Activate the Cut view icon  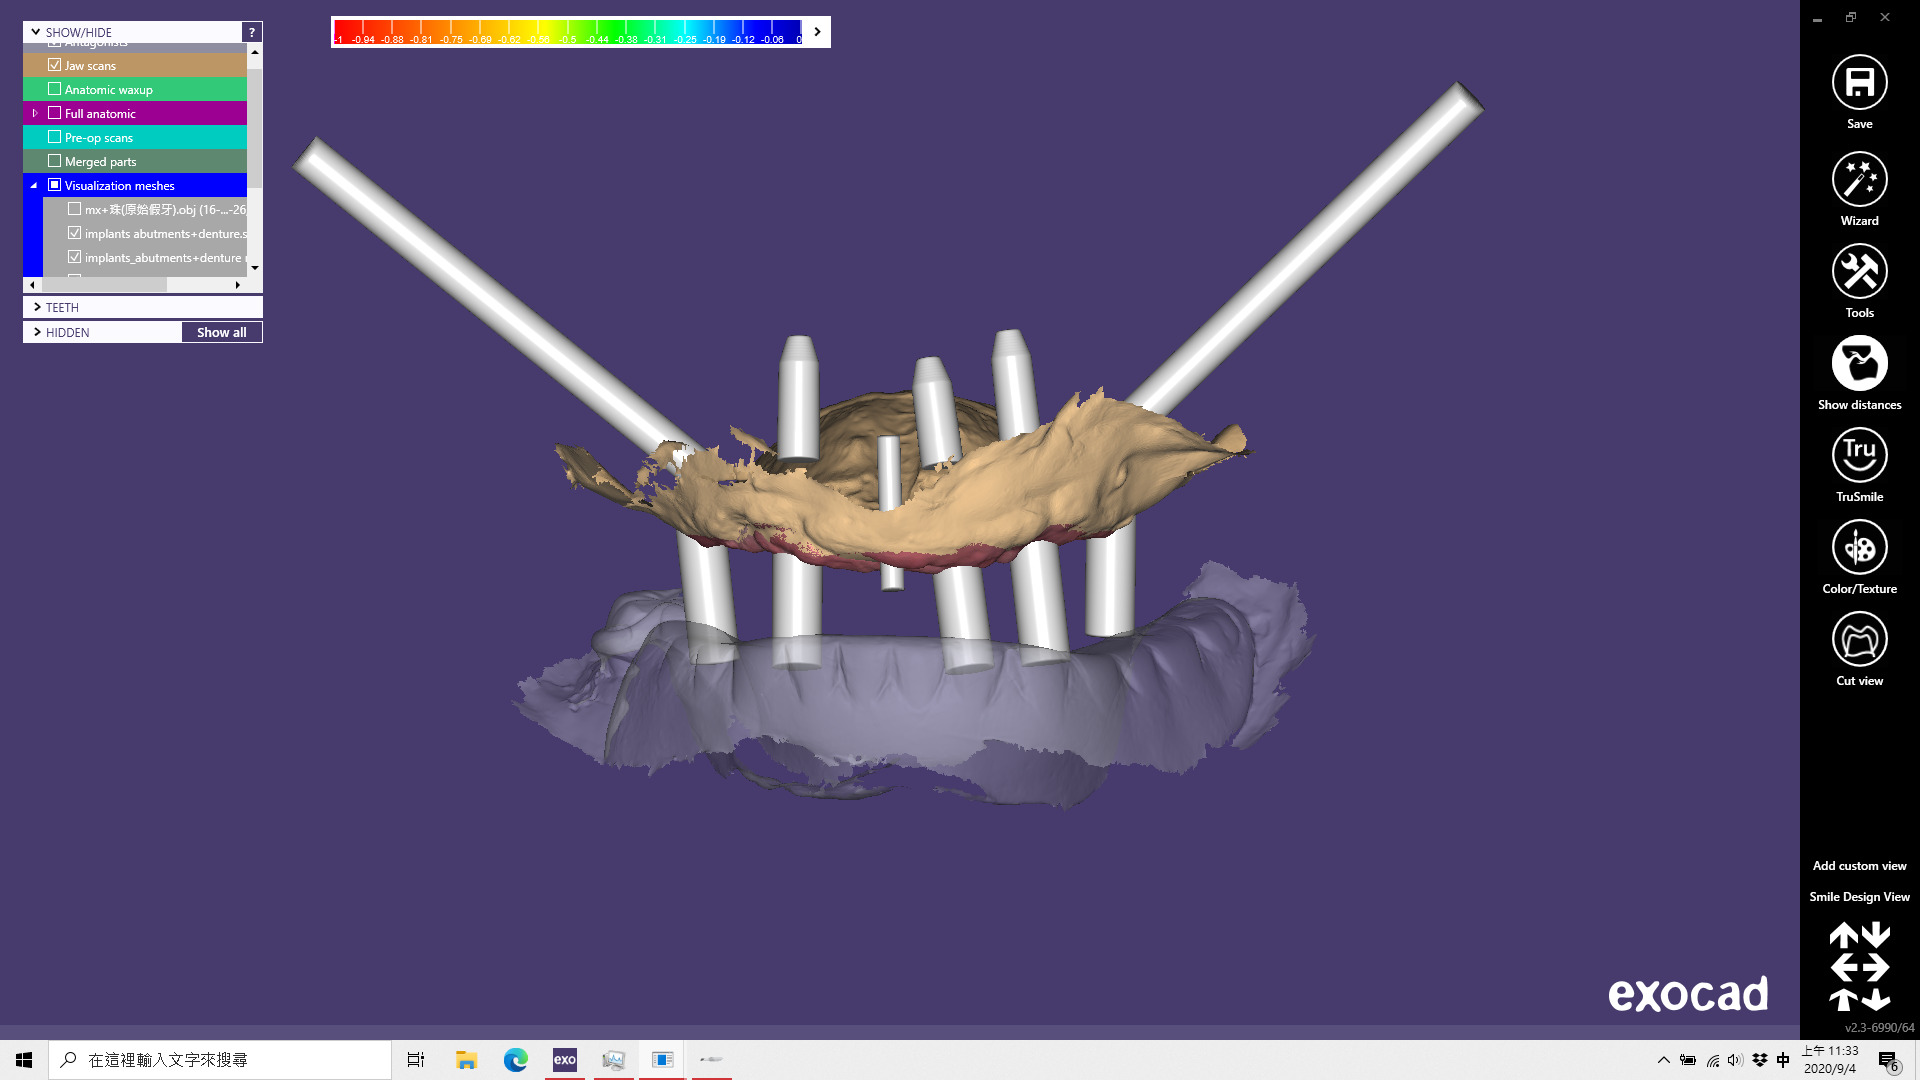(1859, 640)
